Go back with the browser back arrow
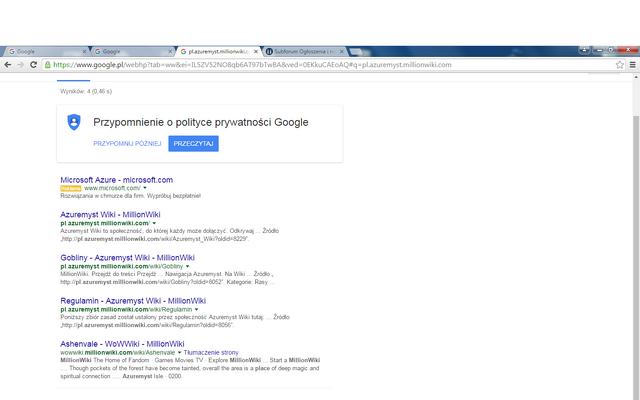640x400 pixels. [x=7, y=64]
